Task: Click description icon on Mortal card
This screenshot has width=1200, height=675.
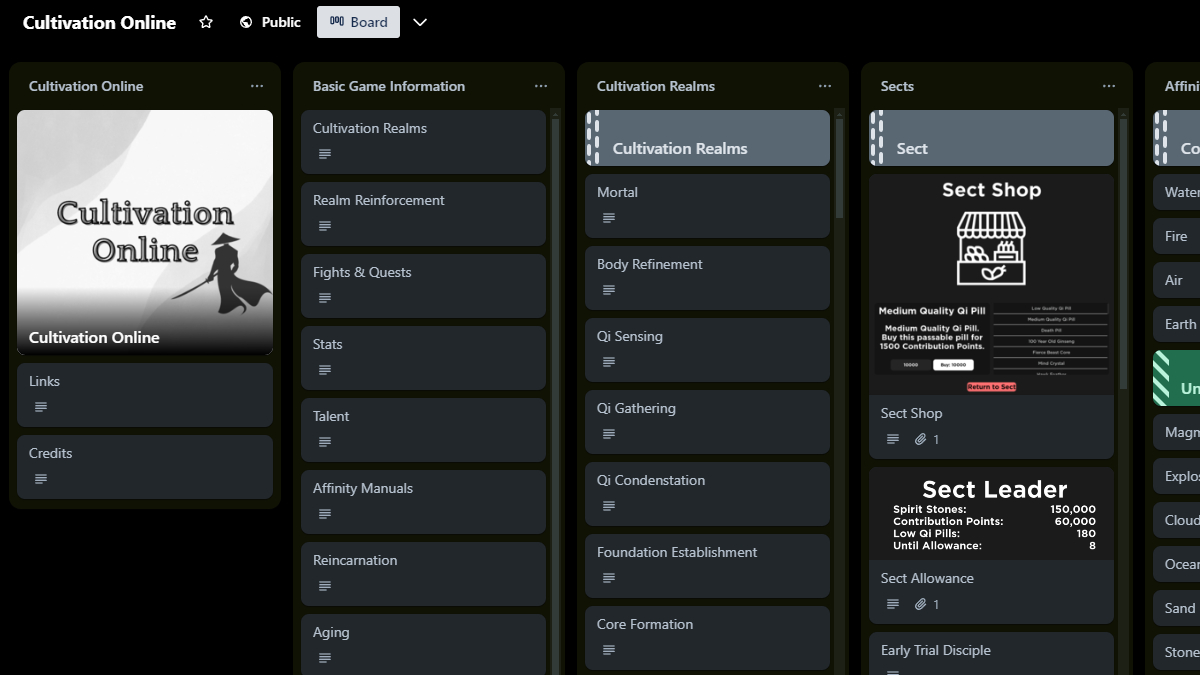Action: [609, 218]
